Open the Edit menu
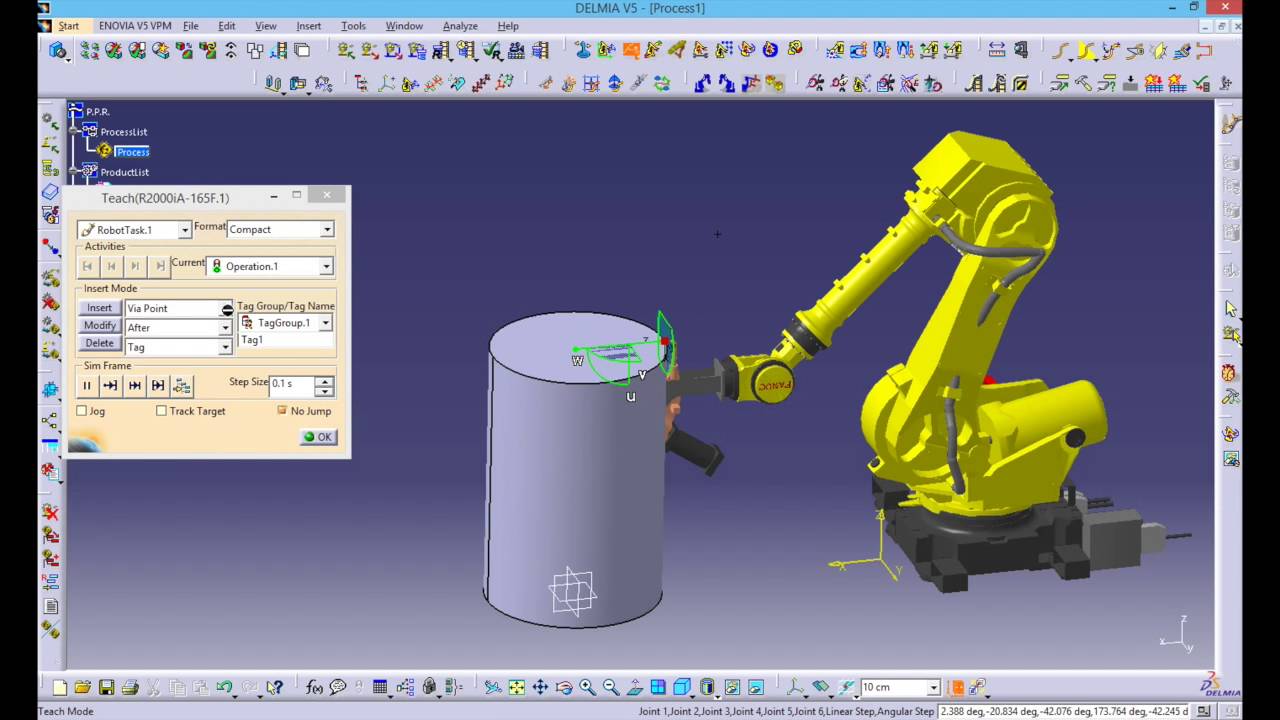Screen dimensions: 1280x720 [227, 26]
